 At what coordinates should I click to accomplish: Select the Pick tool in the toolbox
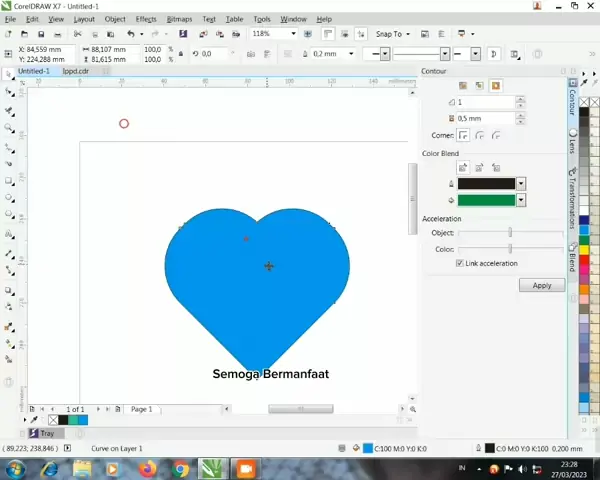(9, 74)
